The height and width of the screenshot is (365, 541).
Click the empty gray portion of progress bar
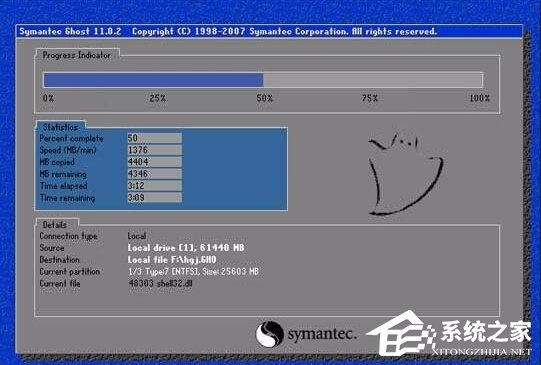[373, 80]
